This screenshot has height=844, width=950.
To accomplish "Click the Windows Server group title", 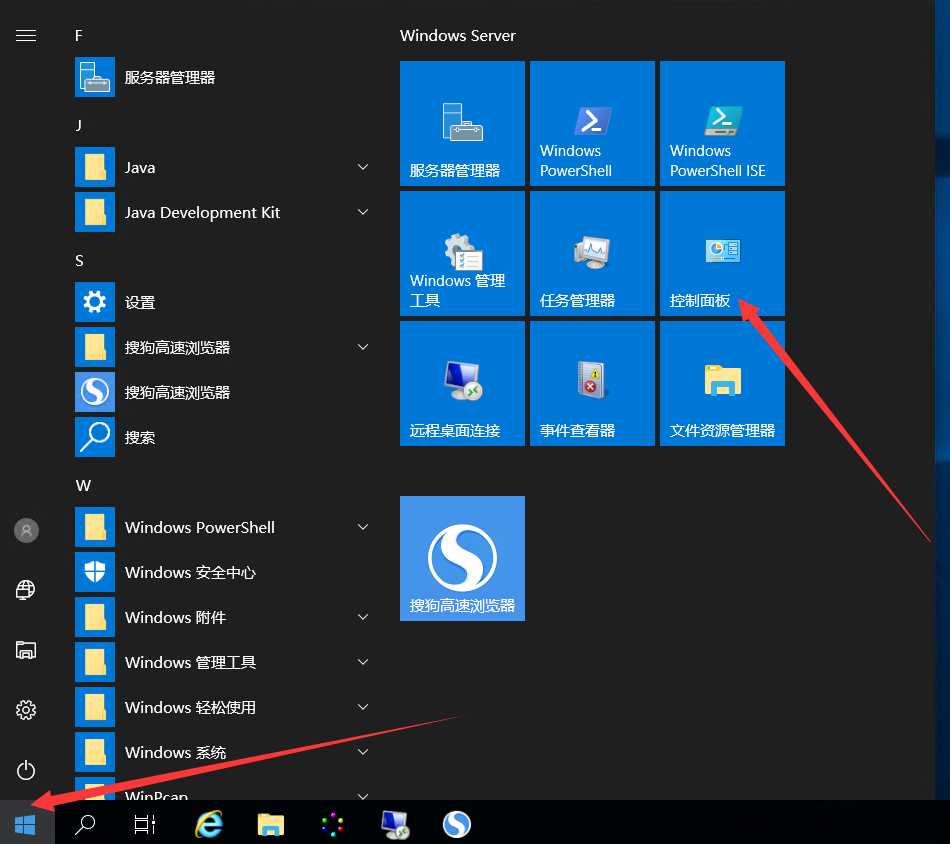I will pos(457,36).
